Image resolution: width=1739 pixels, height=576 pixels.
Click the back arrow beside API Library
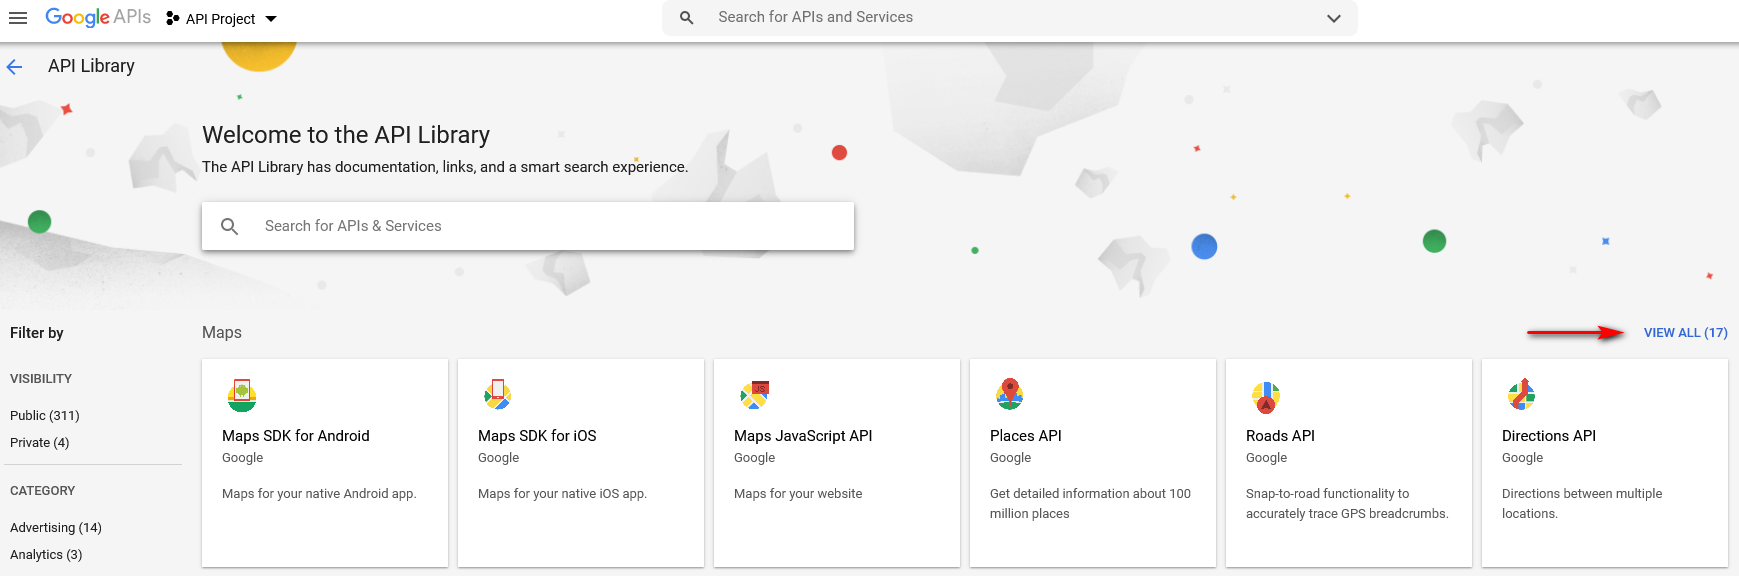click(15, 67)
